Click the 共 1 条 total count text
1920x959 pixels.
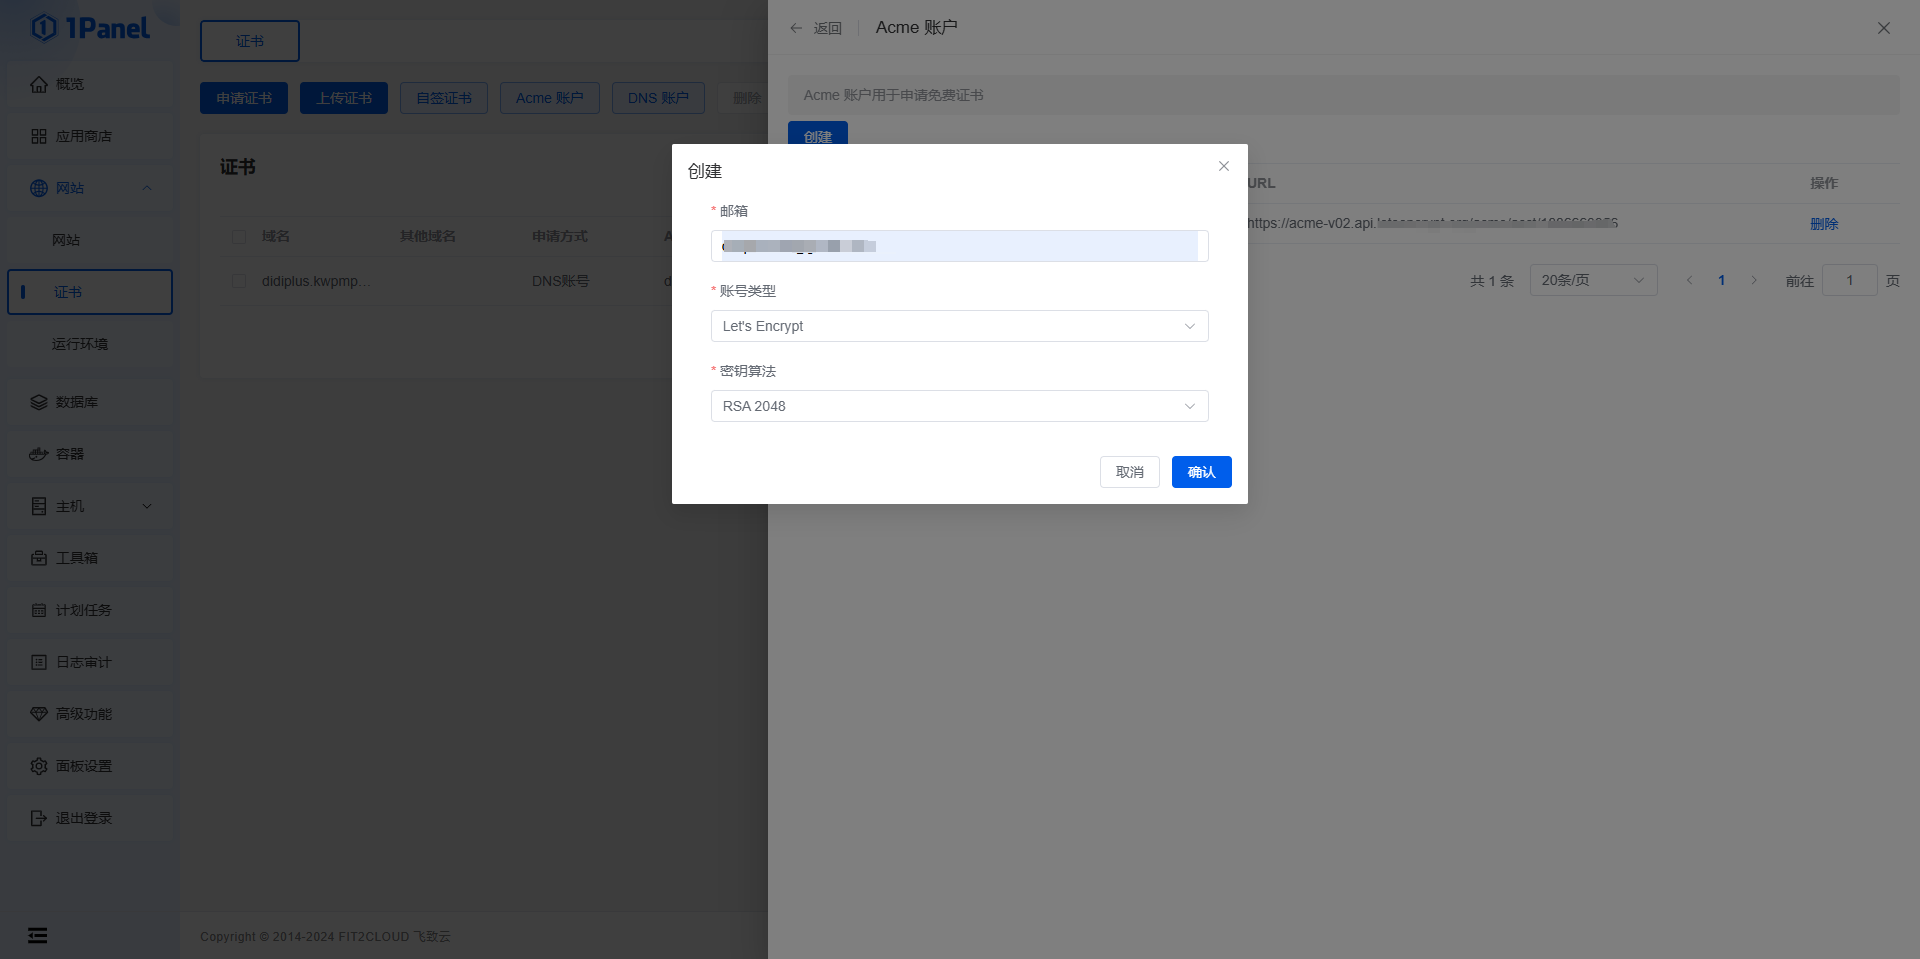point(1492,281)
